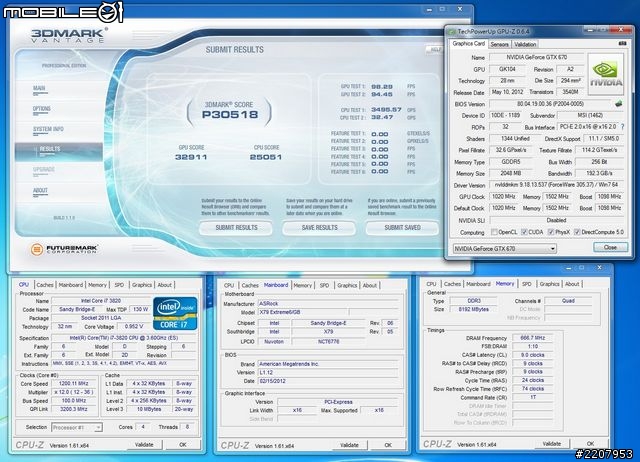Open Mainboard tab in right CPU-Z window

[x=478, y=284]
